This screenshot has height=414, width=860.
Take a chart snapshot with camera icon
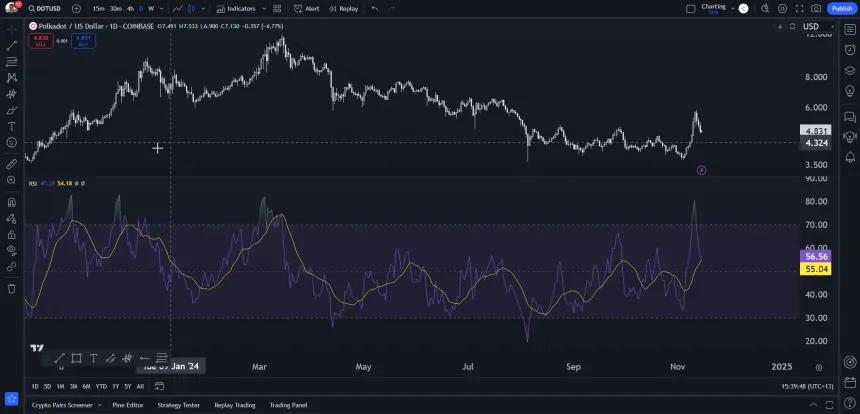coord(816,9)
